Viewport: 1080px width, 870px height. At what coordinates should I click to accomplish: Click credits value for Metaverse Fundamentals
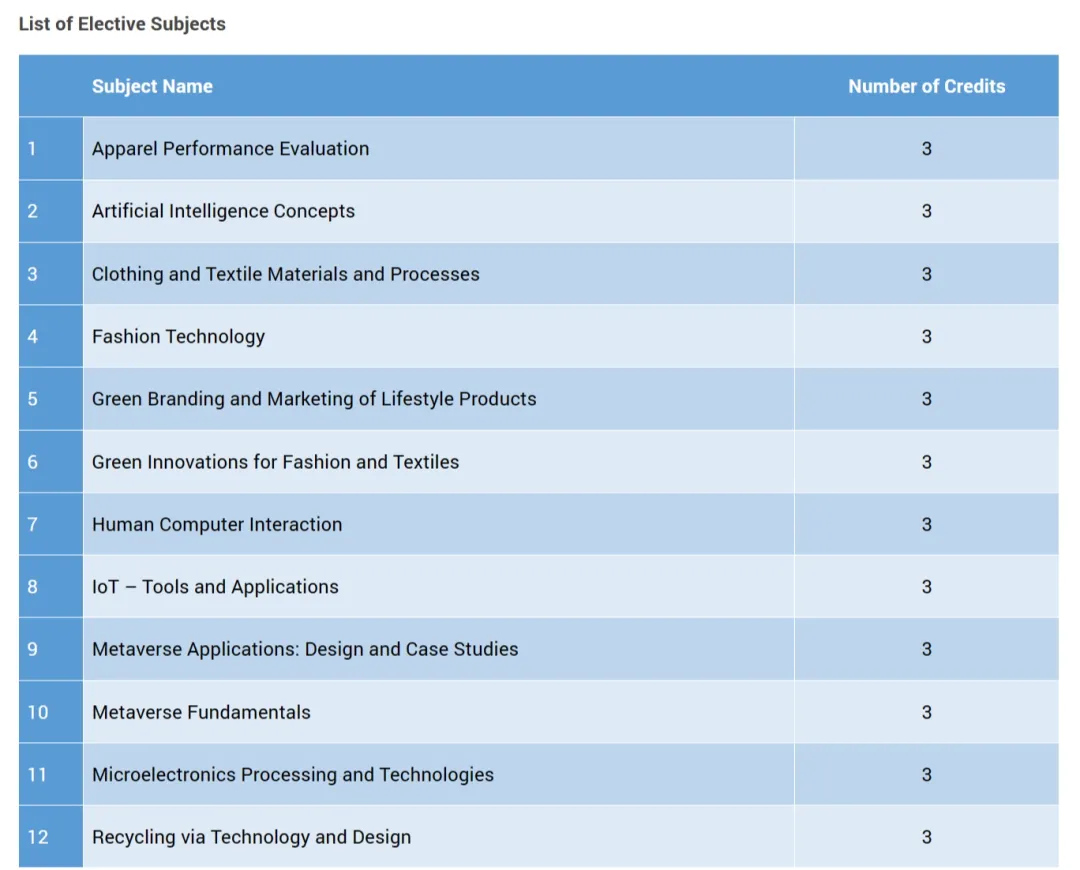tap(926, 712)
